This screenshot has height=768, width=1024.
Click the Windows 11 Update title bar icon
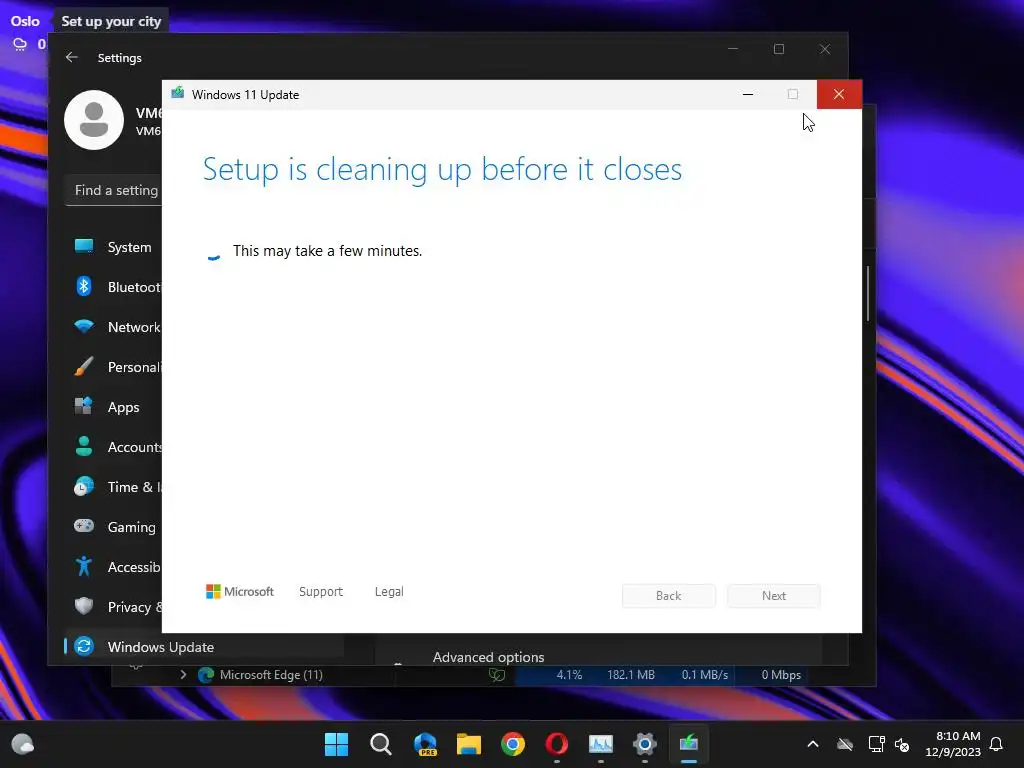pyautogui.click(x=178, y=93)
